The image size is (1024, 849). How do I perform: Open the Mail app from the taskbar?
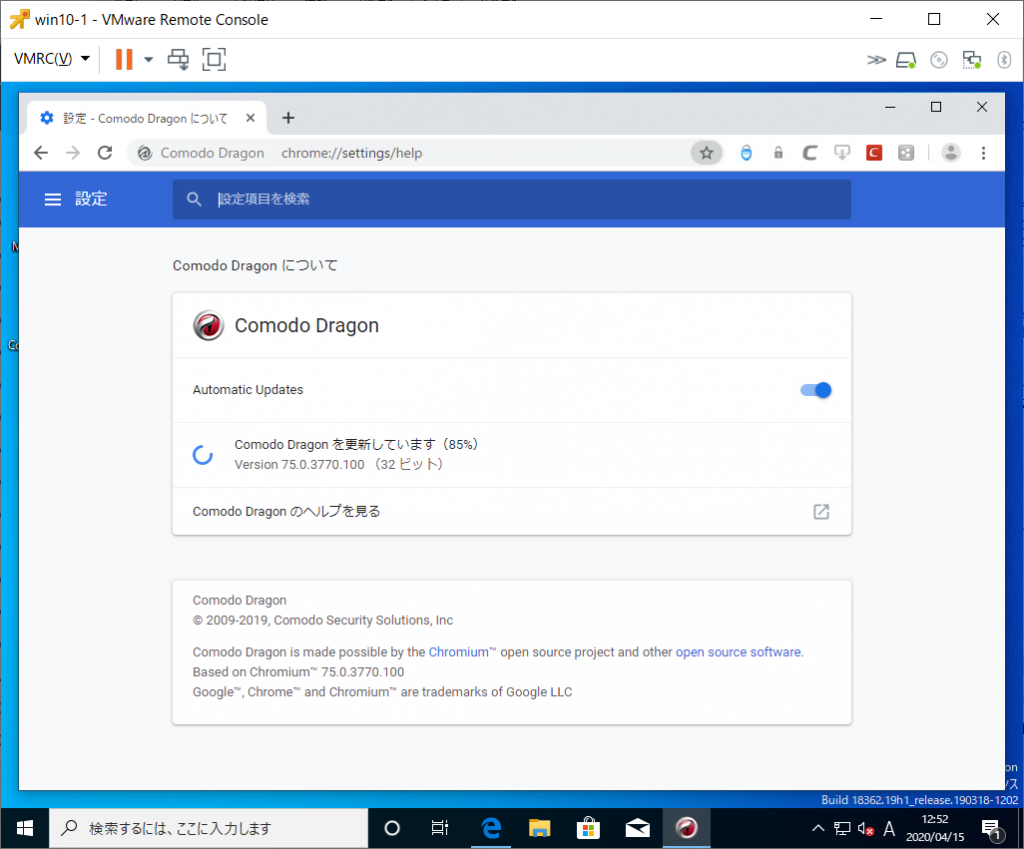point(637,828)
